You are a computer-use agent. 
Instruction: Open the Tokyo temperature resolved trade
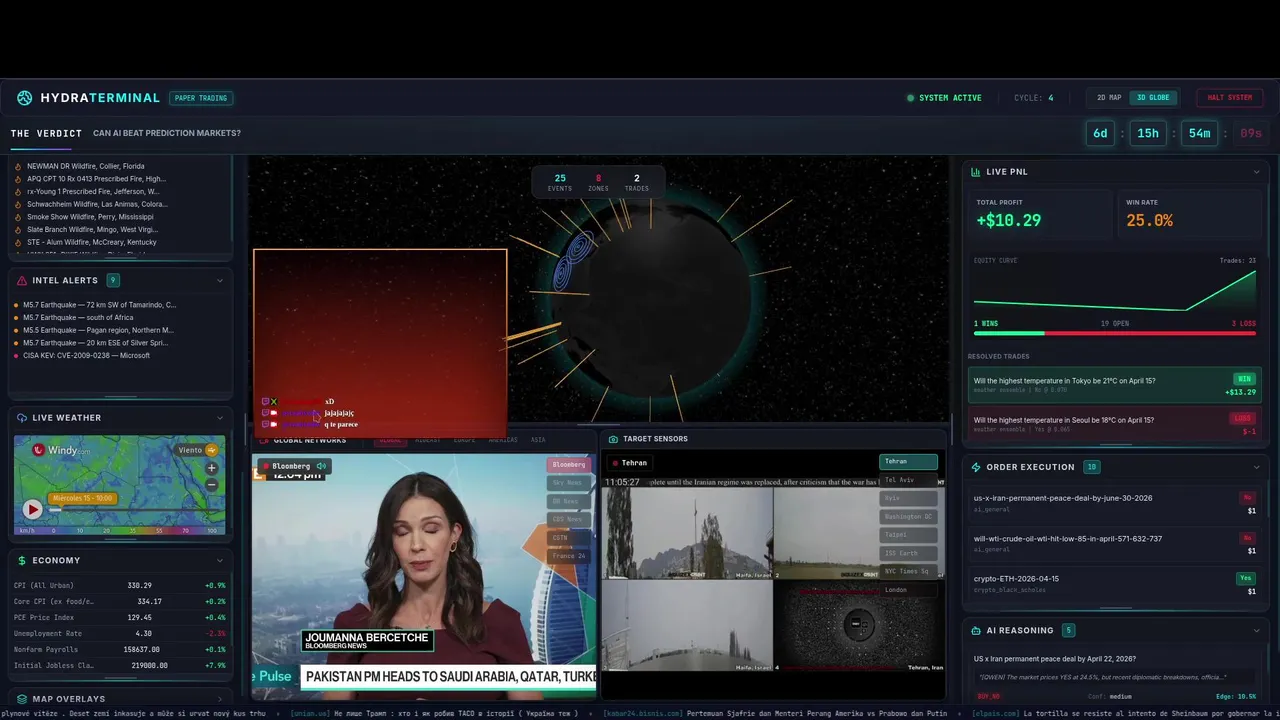[x=1114, y=385]
